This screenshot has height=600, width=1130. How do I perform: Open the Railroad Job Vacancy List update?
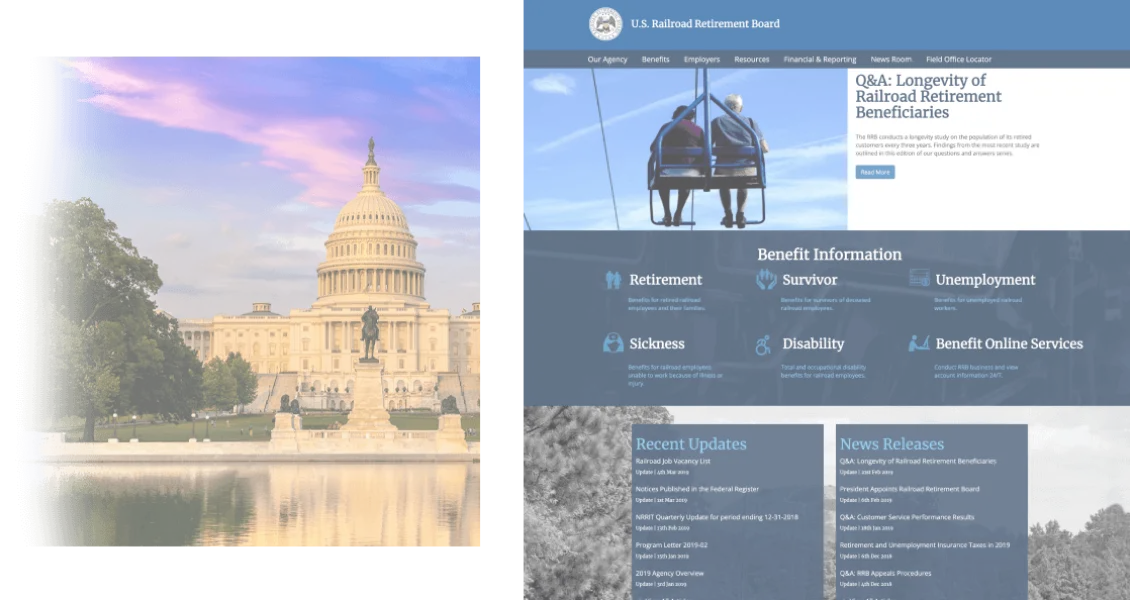[672, 461]
